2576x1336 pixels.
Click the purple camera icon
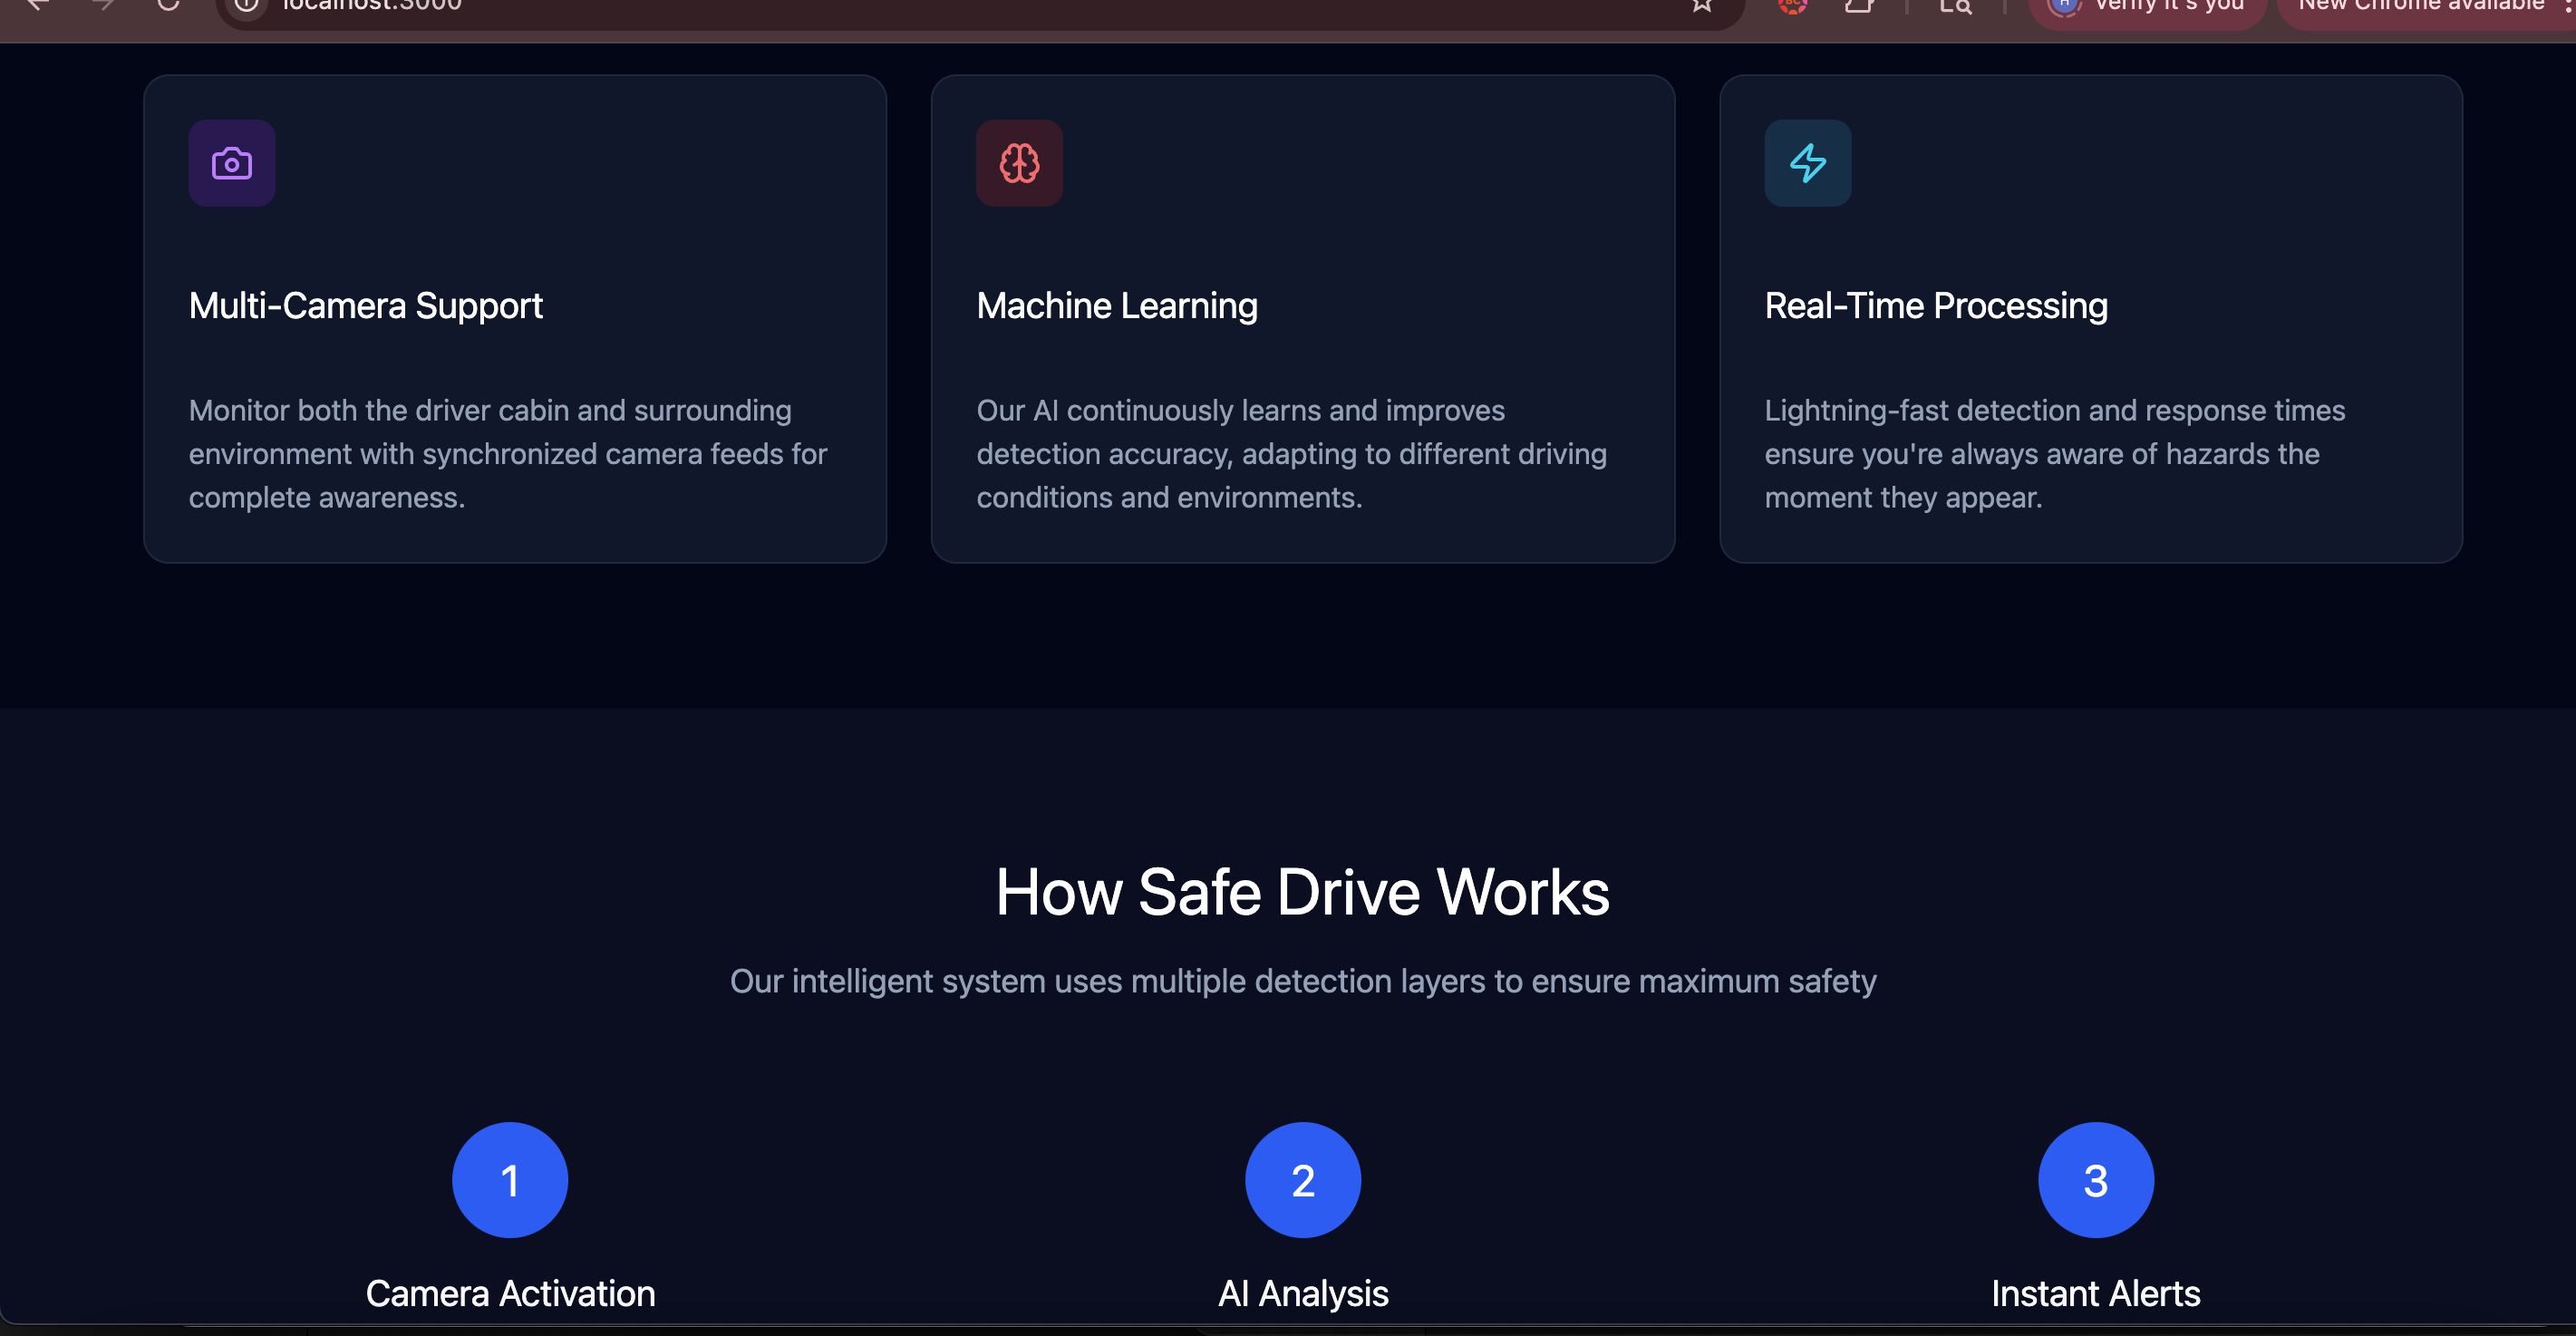tap(231, 163)
